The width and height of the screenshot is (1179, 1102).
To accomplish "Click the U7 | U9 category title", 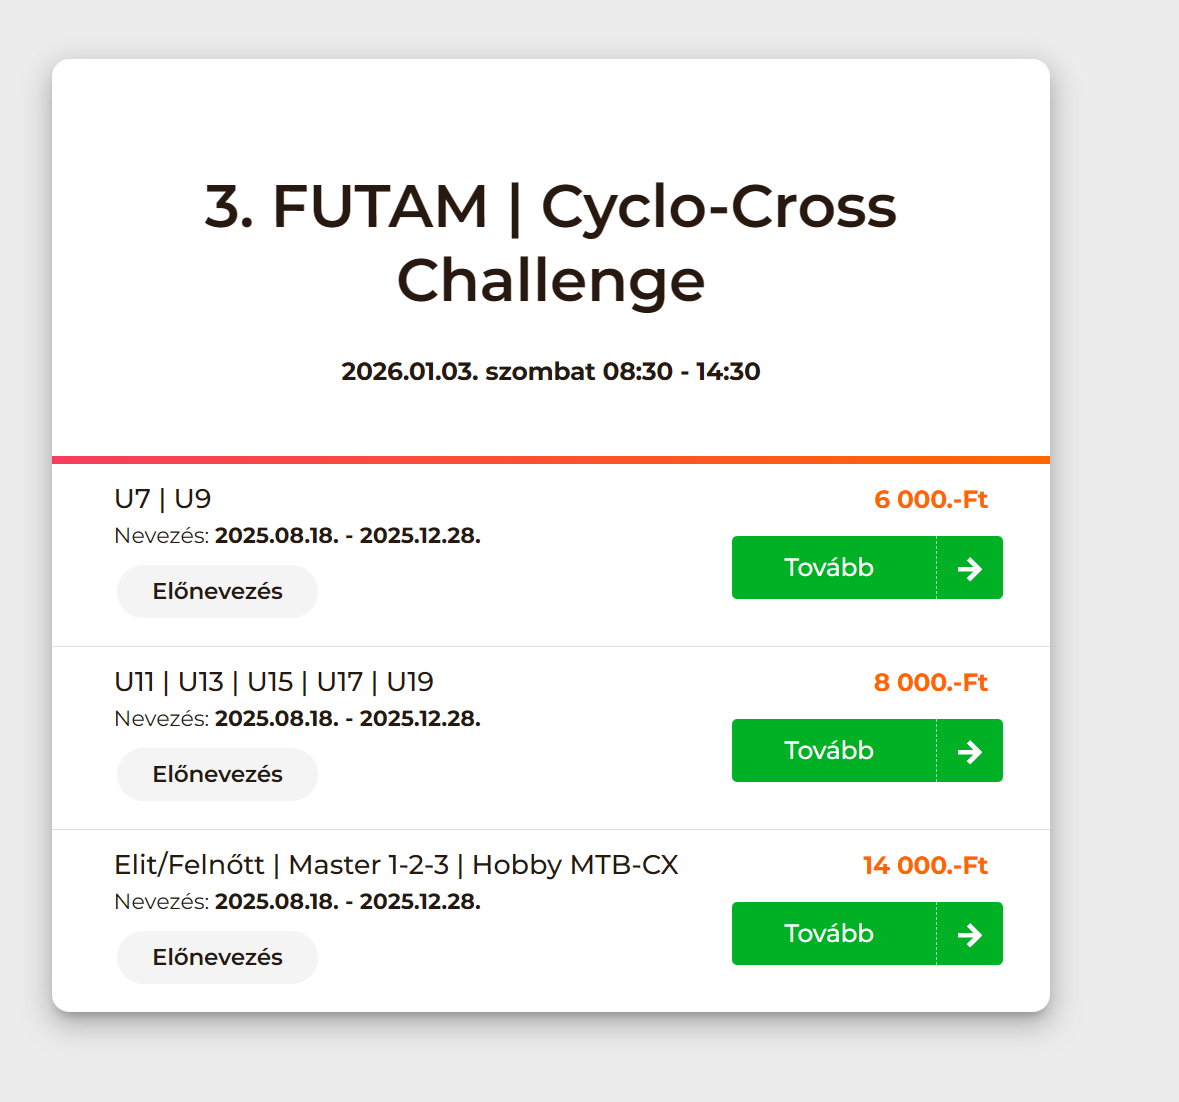I will (x=163, y=499).
